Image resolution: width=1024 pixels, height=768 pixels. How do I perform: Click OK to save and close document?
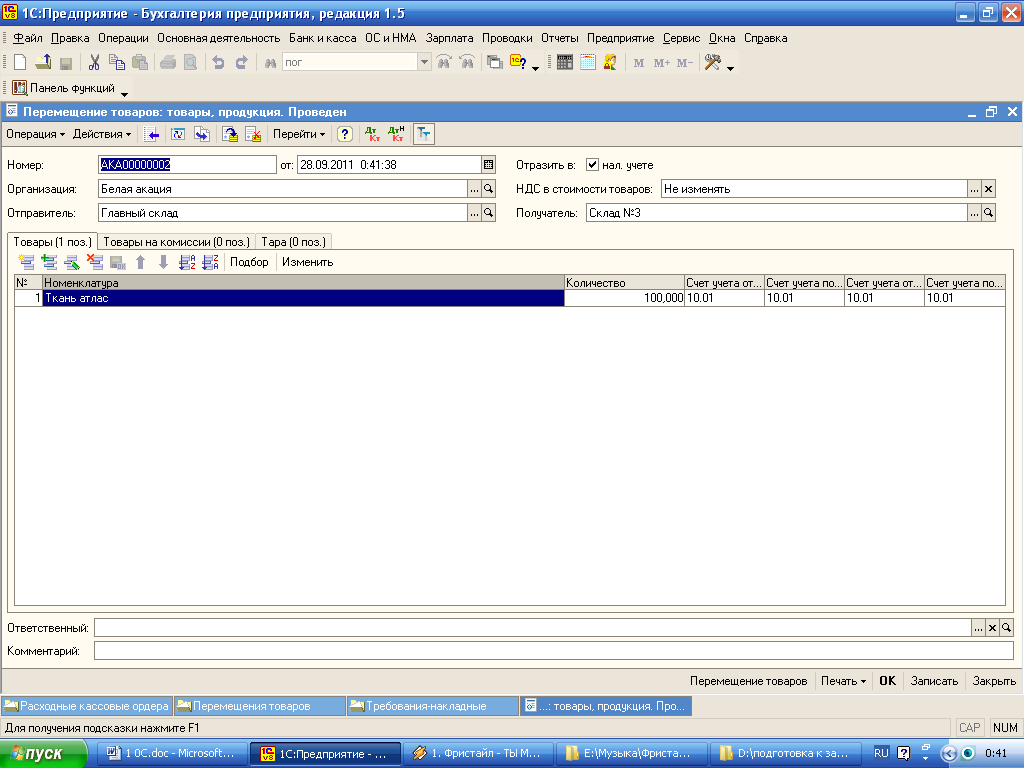coord(888,681)
